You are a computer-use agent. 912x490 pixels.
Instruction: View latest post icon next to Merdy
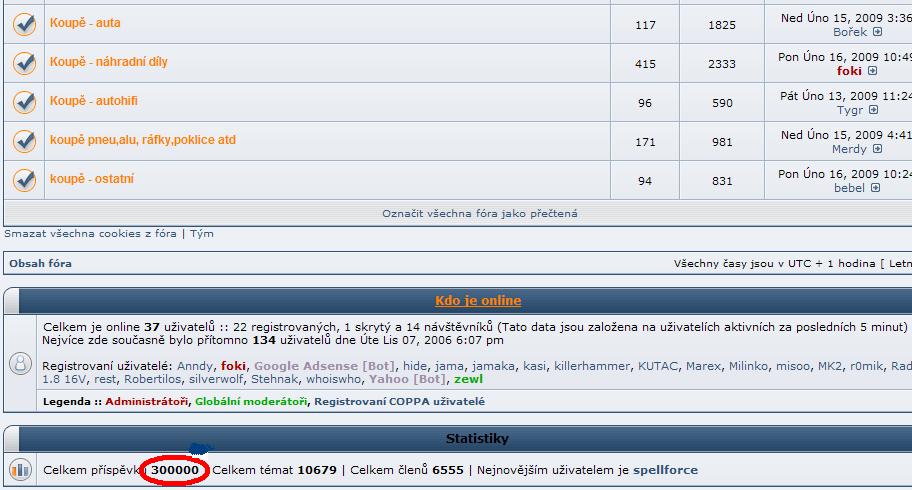pos(878,149)
